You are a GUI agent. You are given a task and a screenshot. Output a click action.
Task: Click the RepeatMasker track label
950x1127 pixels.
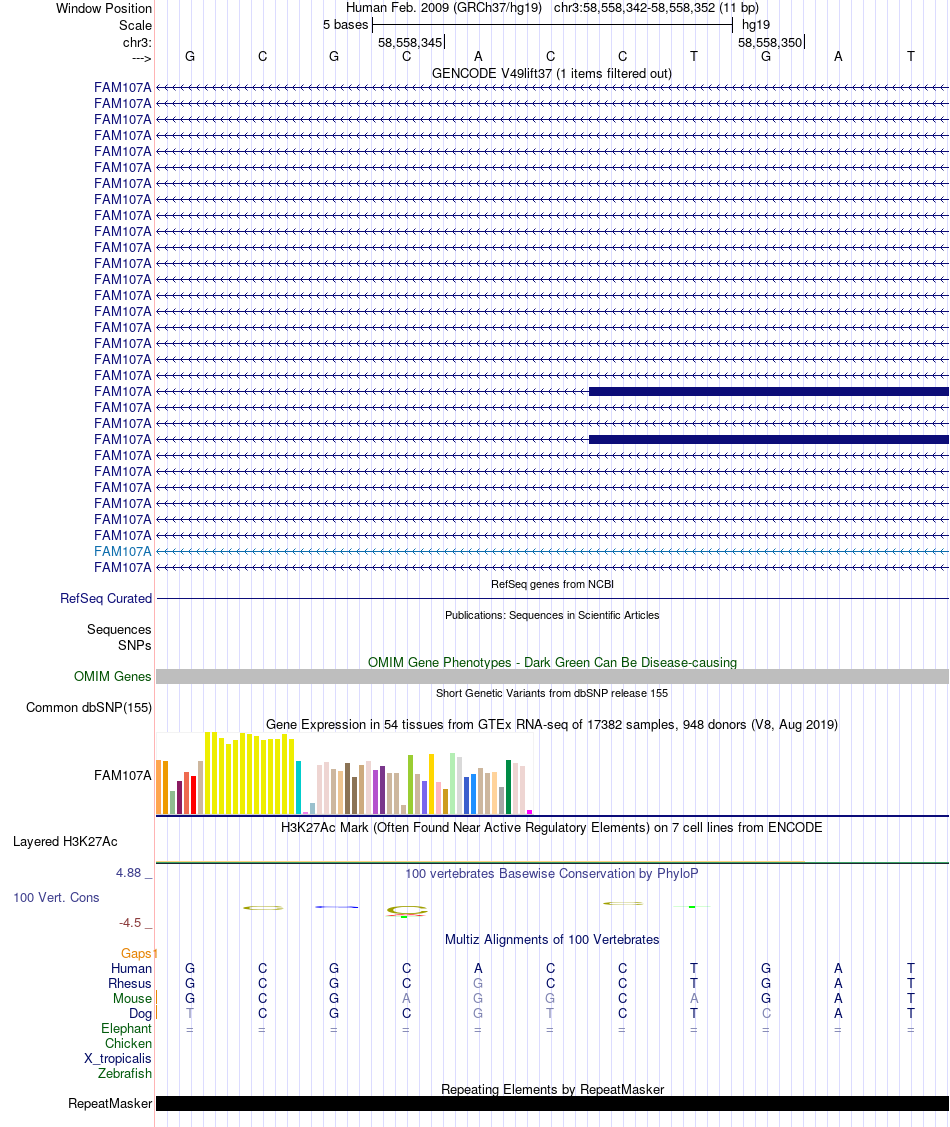click(110, 1103)
